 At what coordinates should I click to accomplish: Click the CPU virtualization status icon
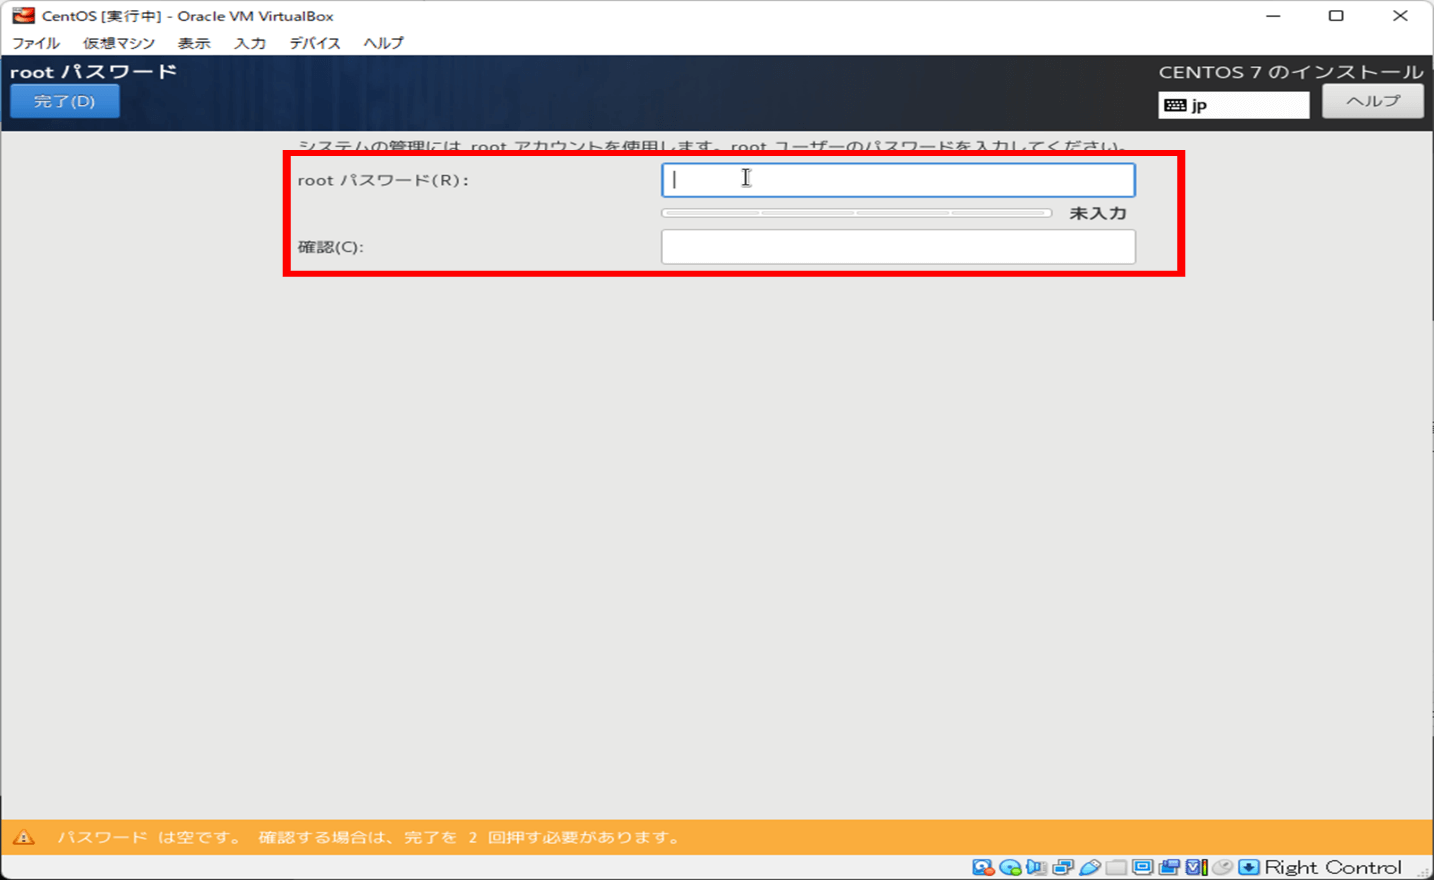point(1197,867)
